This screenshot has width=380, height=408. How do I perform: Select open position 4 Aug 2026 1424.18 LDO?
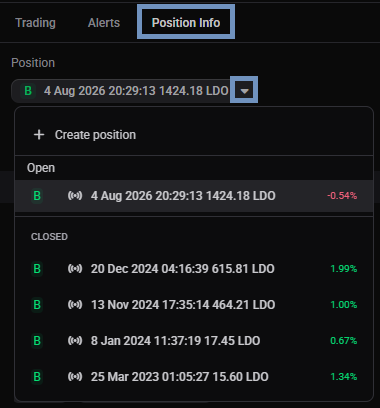click(194, 196)
